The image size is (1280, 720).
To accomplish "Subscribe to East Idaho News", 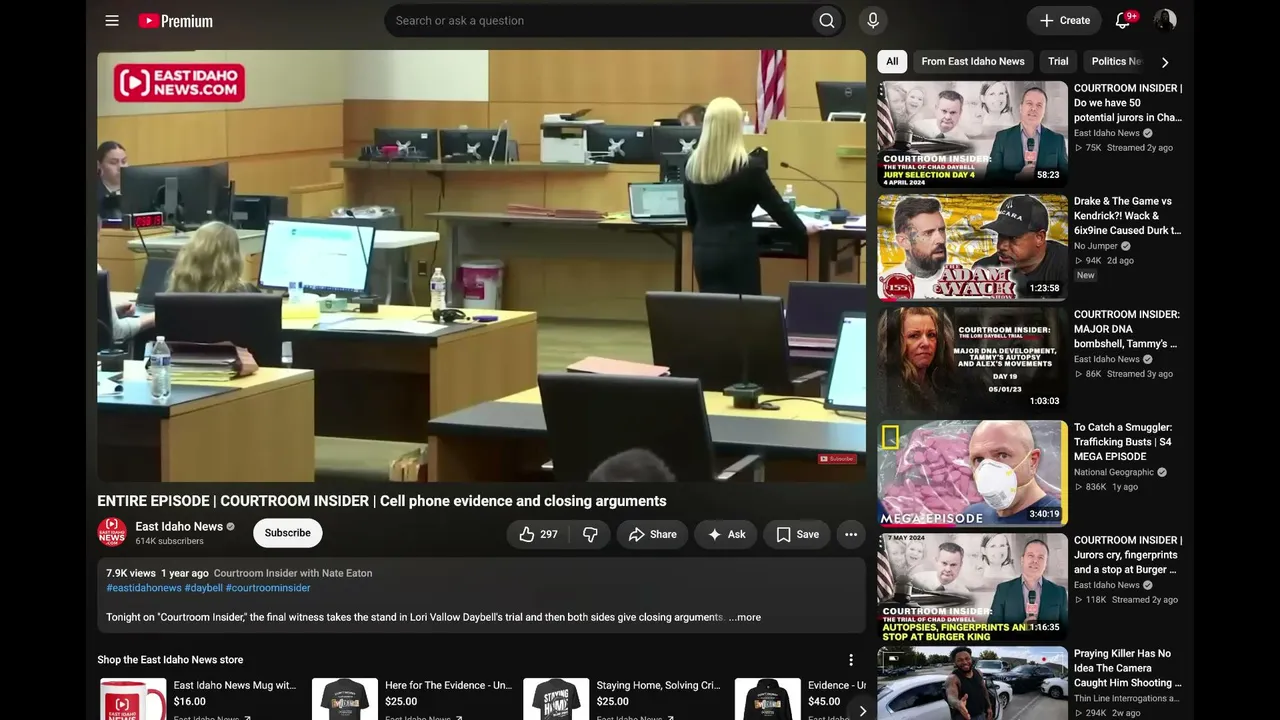I will pyautogui.click(x=287, y=533).
